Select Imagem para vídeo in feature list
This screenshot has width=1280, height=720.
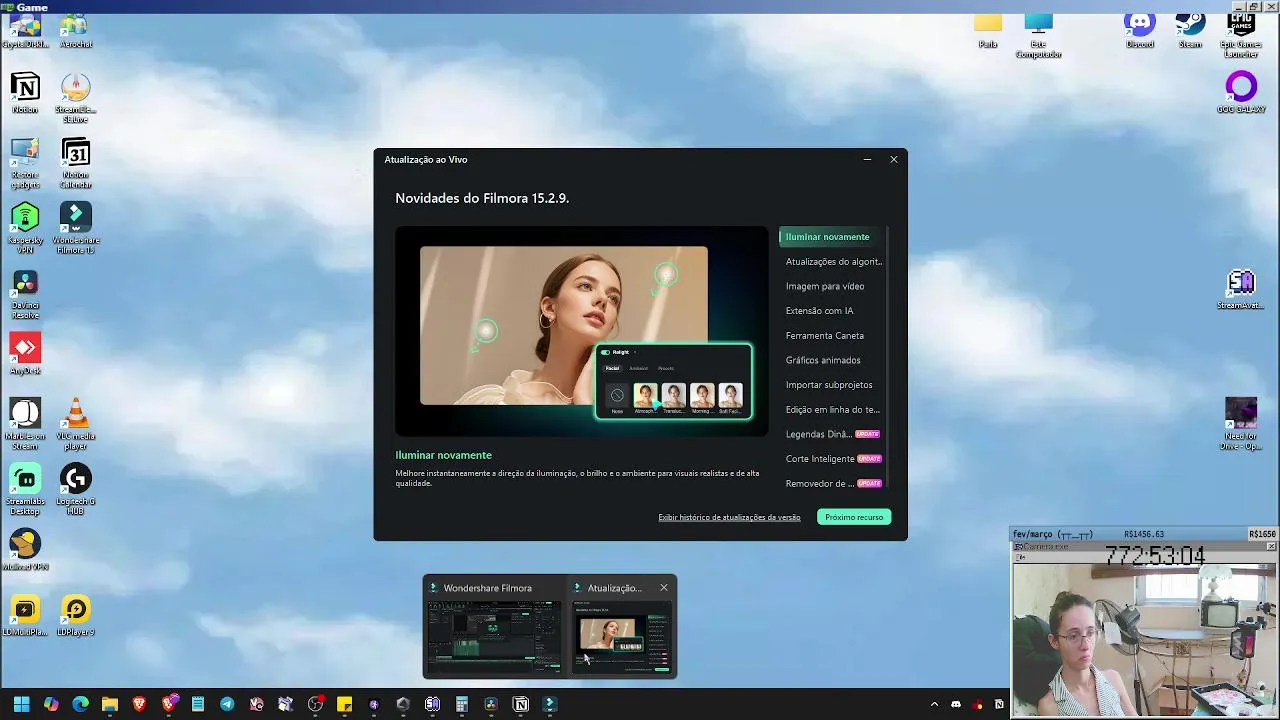coord(825,286)
